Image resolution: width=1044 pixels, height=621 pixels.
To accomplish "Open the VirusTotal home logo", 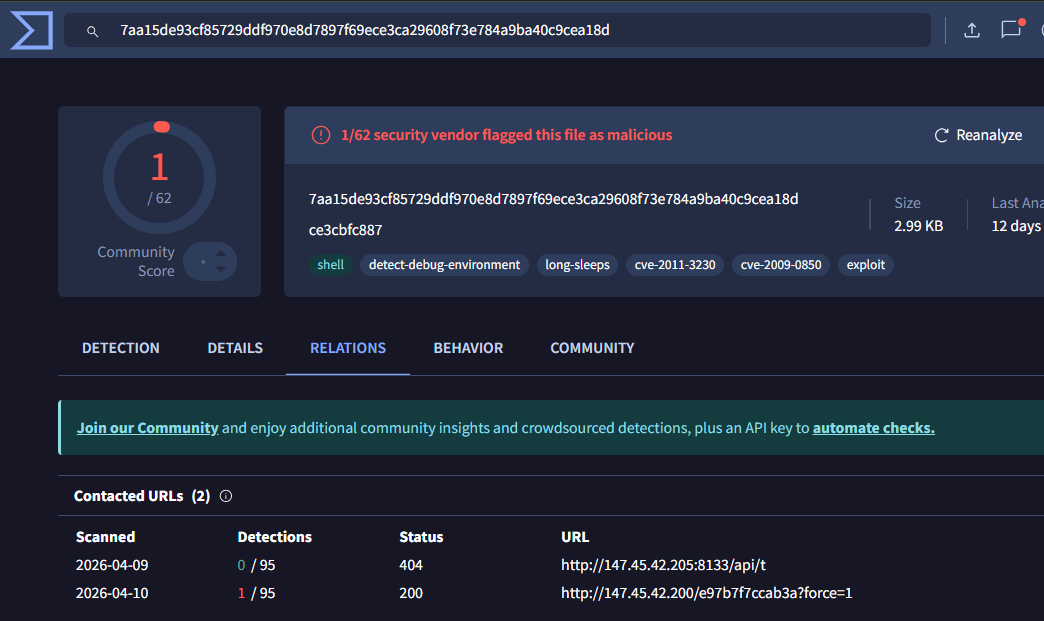I will [31, 30].
